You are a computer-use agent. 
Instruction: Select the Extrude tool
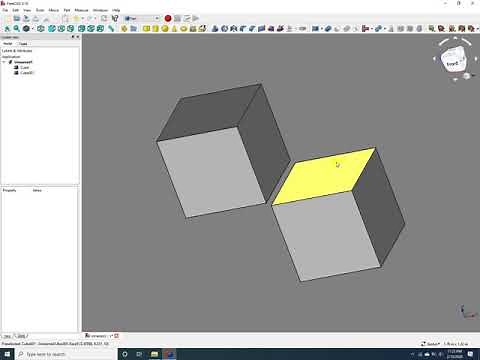click(215, 29)
